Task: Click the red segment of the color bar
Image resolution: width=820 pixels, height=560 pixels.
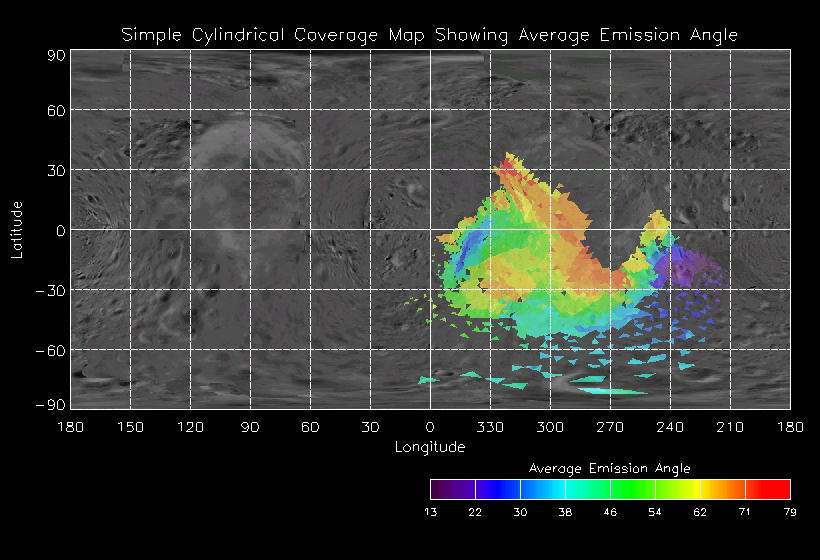Action: coord(768,489)
